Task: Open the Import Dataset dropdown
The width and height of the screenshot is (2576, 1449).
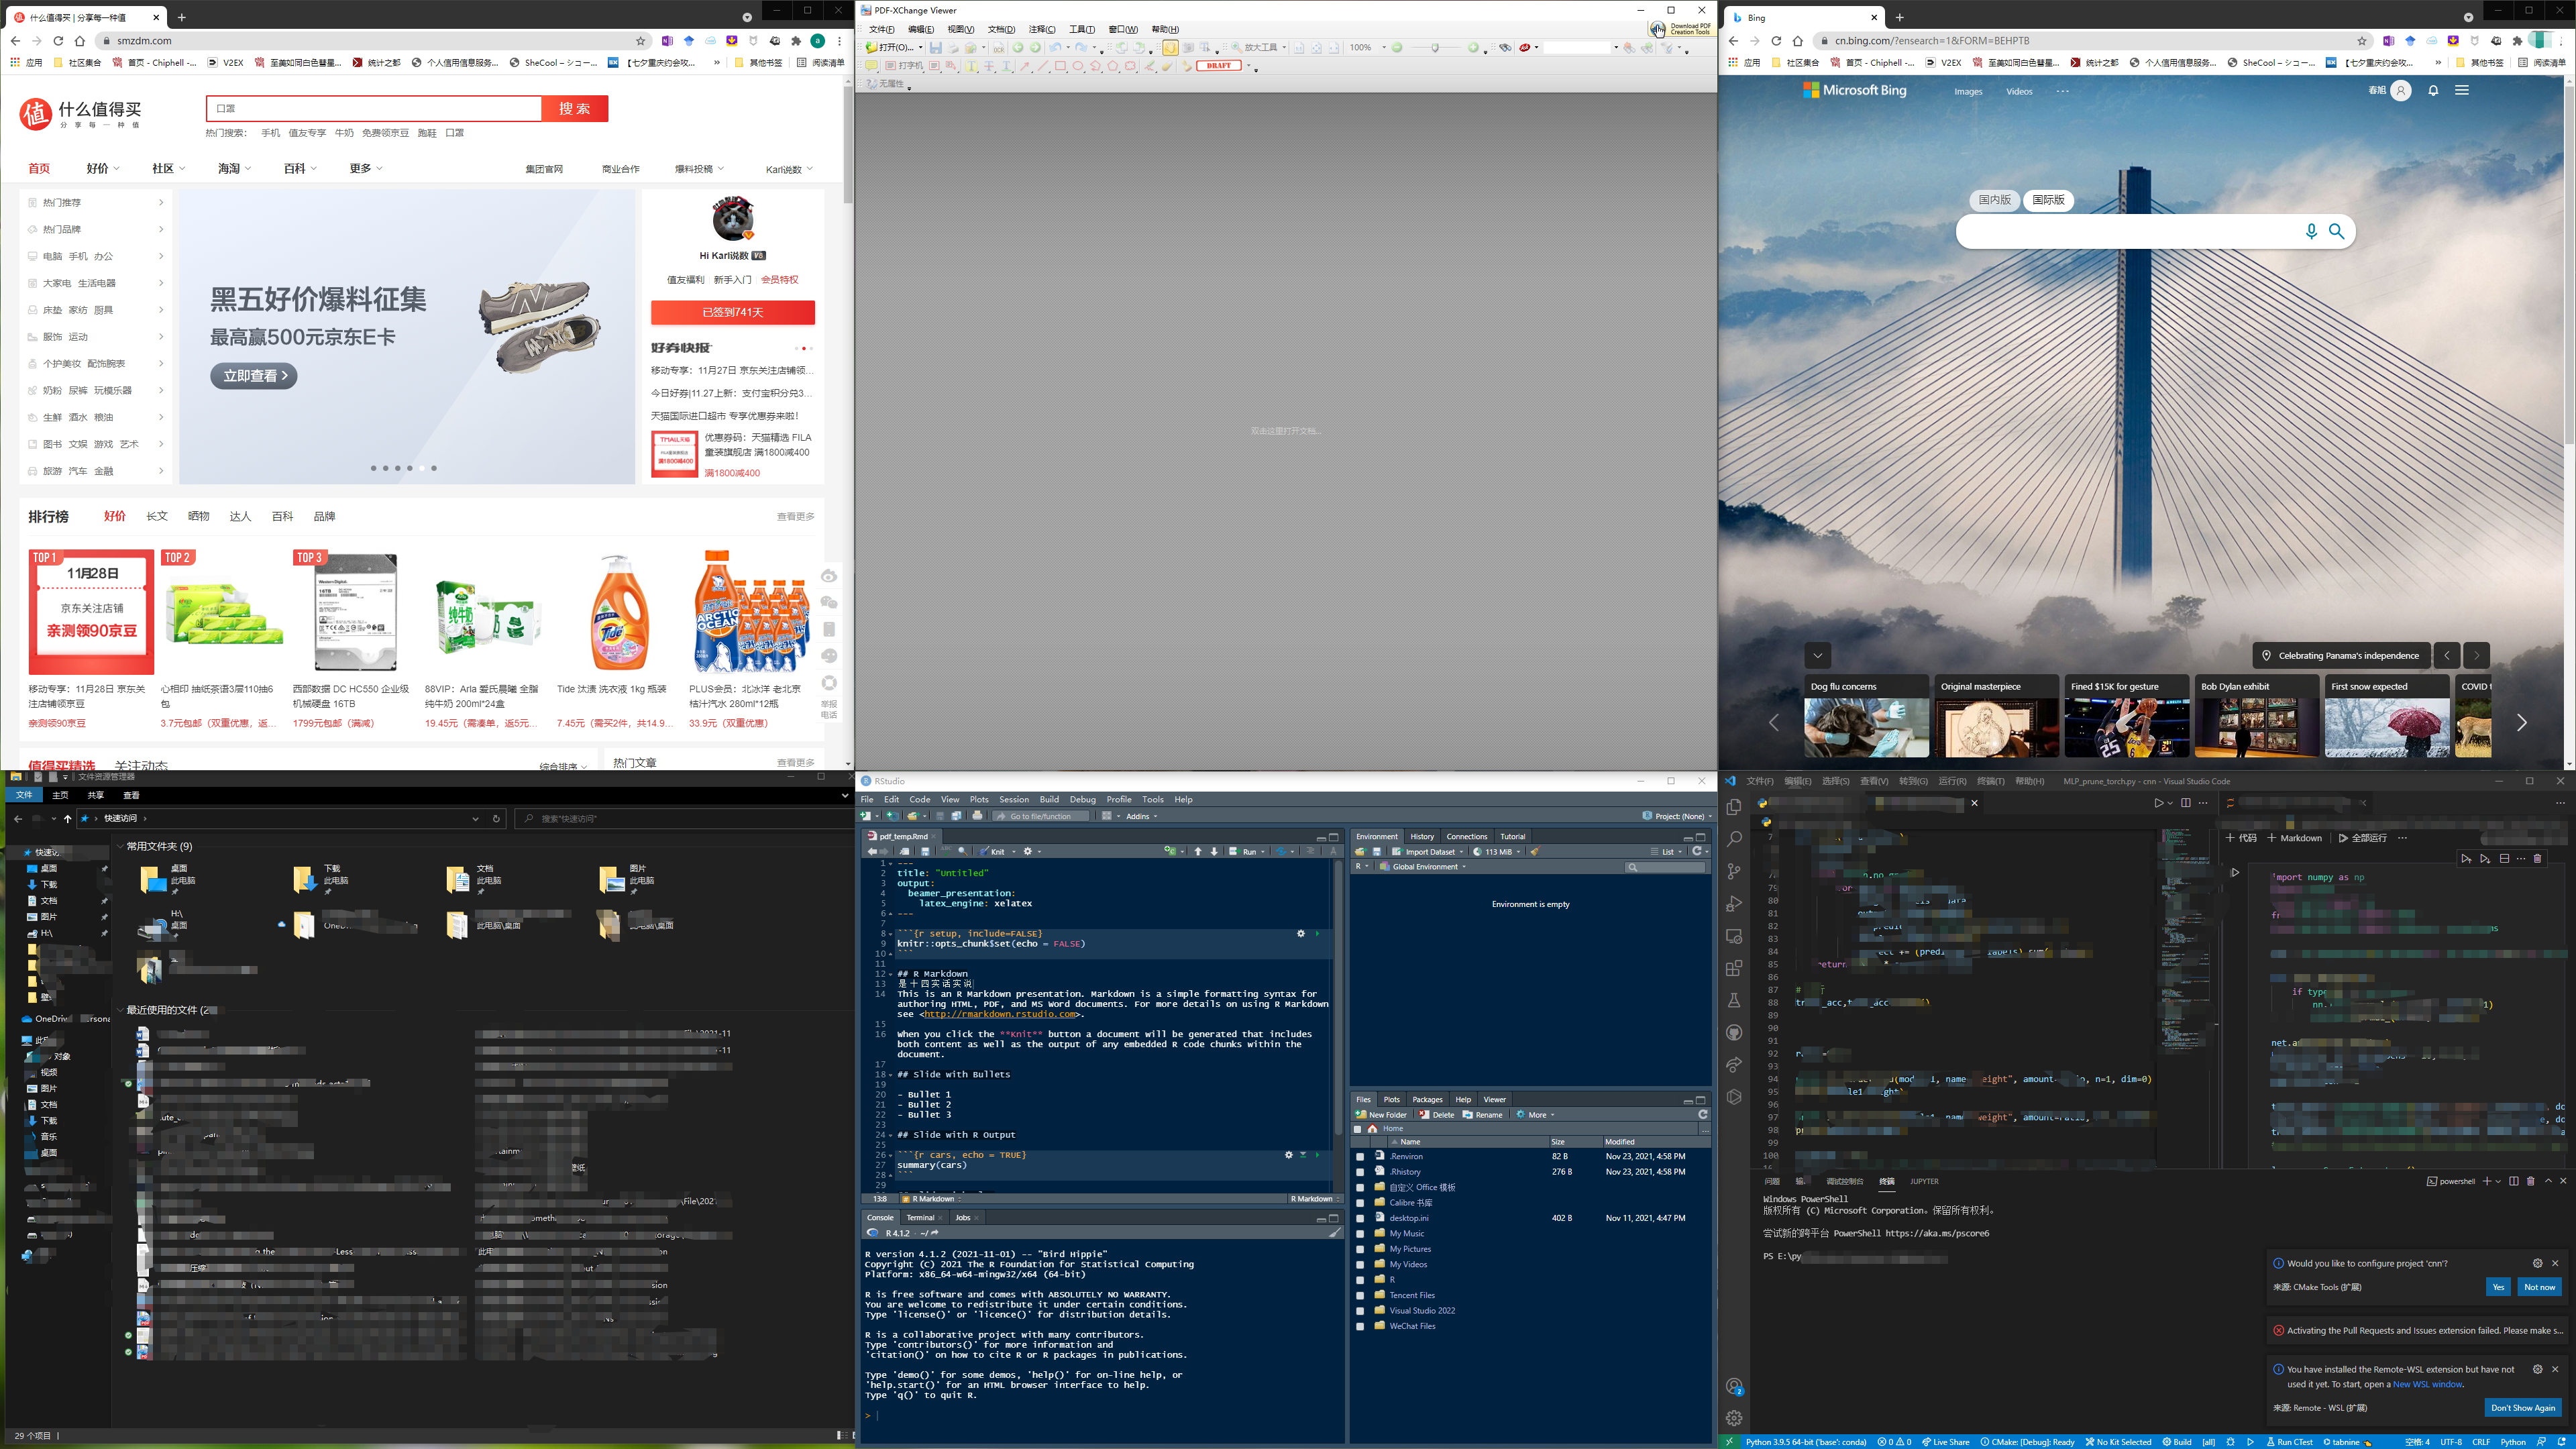Action: [x=1430, y=852]
